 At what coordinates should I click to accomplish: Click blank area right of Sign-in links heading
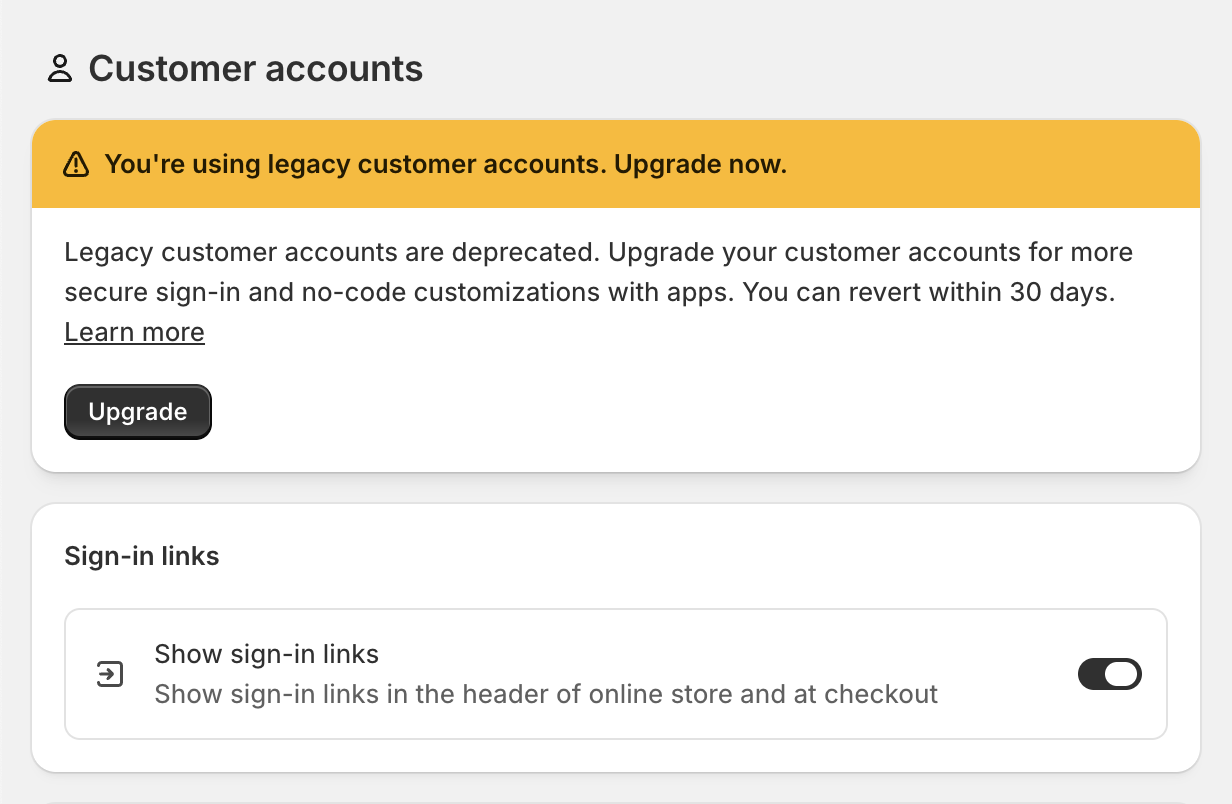pyautogui.click(x=700, y=556)
